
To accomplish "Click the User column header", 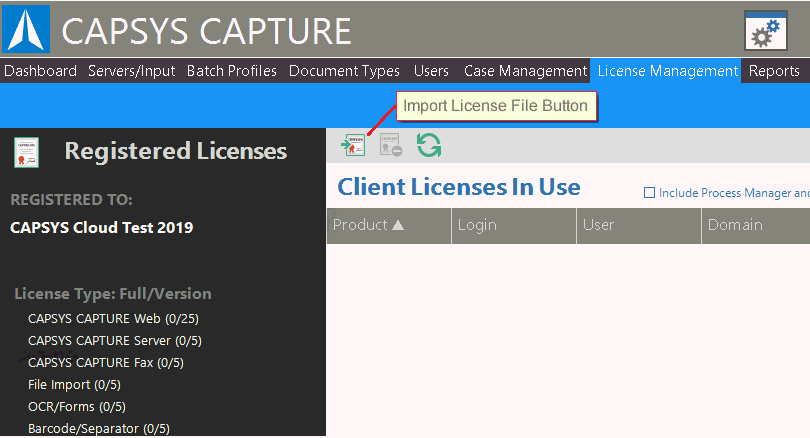I will pyautogui.click(x=639, y=225).
